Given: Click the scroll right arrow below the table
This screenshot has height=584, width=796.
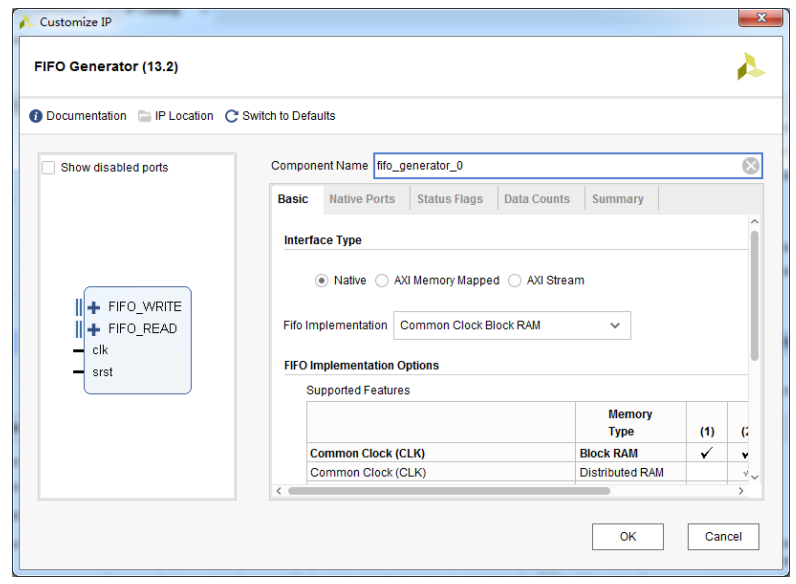Looking at the screenshot, I should click(x=741, y=491).
